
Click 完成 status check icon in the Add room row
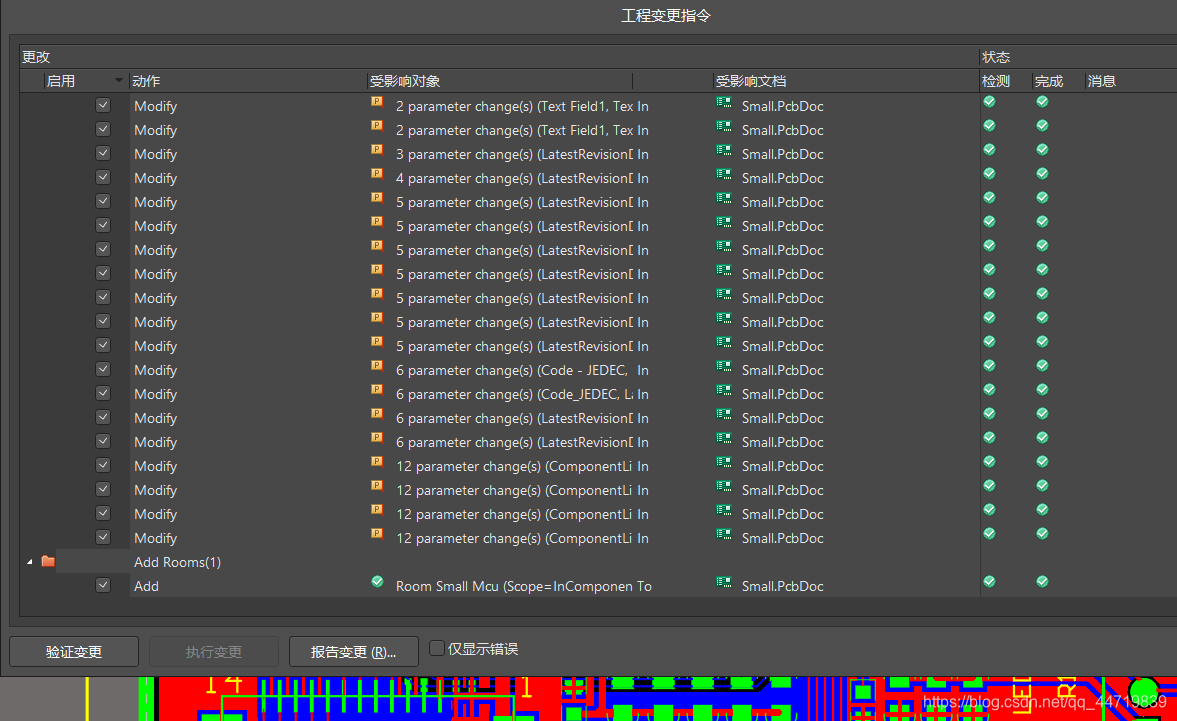coord(1042,581)
